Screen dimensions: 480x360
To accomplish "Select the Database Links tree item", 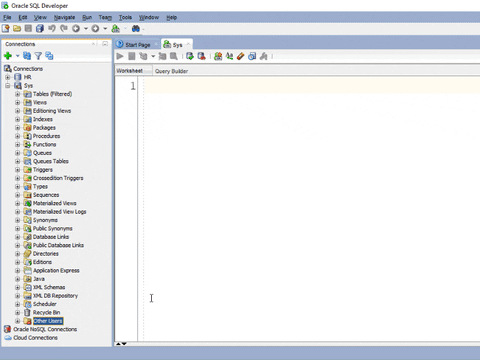I will (51, 237).
